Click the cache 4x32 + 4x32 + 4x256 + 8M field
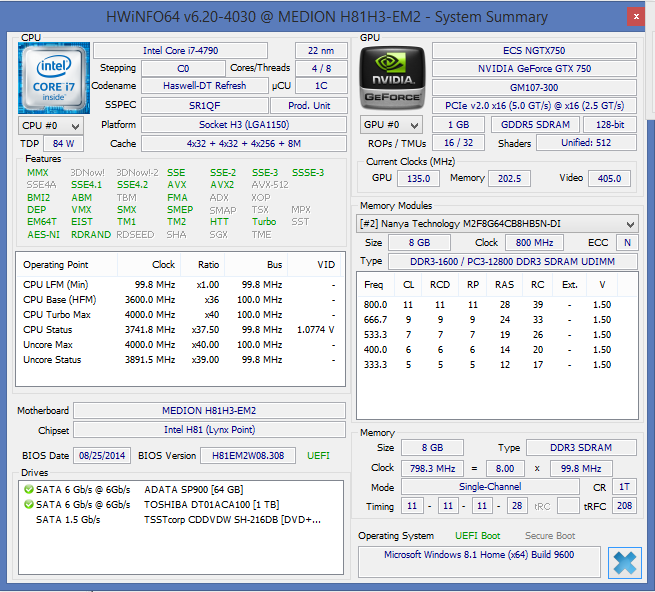 click(x=244, y=144)
